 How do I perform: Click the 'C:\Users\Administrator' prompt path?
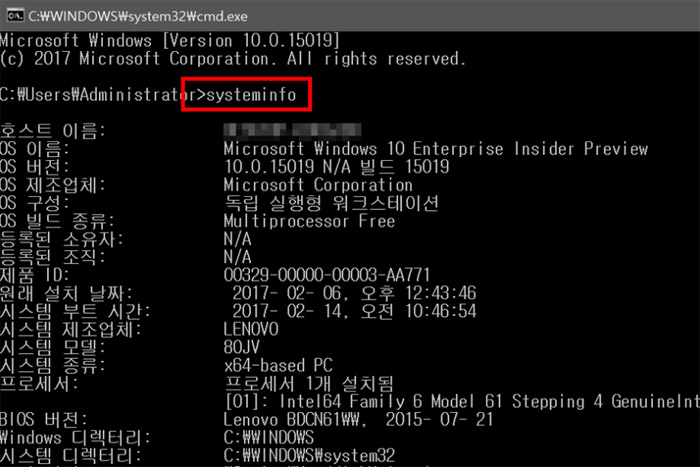98,95
